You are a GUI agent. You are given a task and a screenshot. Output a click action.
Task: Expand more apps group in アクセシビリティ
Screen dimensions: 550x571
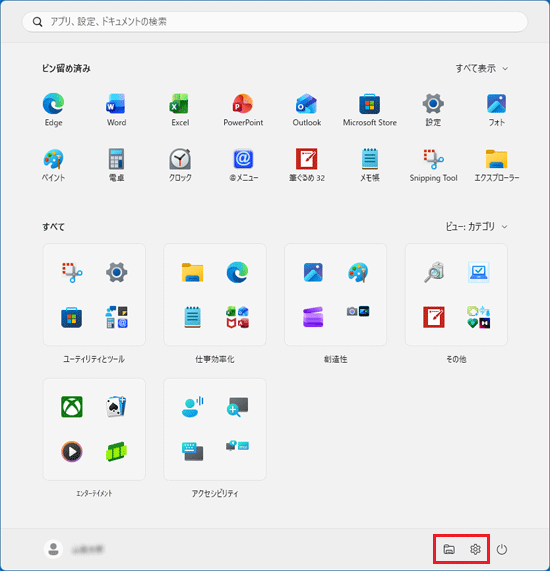coord(237,446)
